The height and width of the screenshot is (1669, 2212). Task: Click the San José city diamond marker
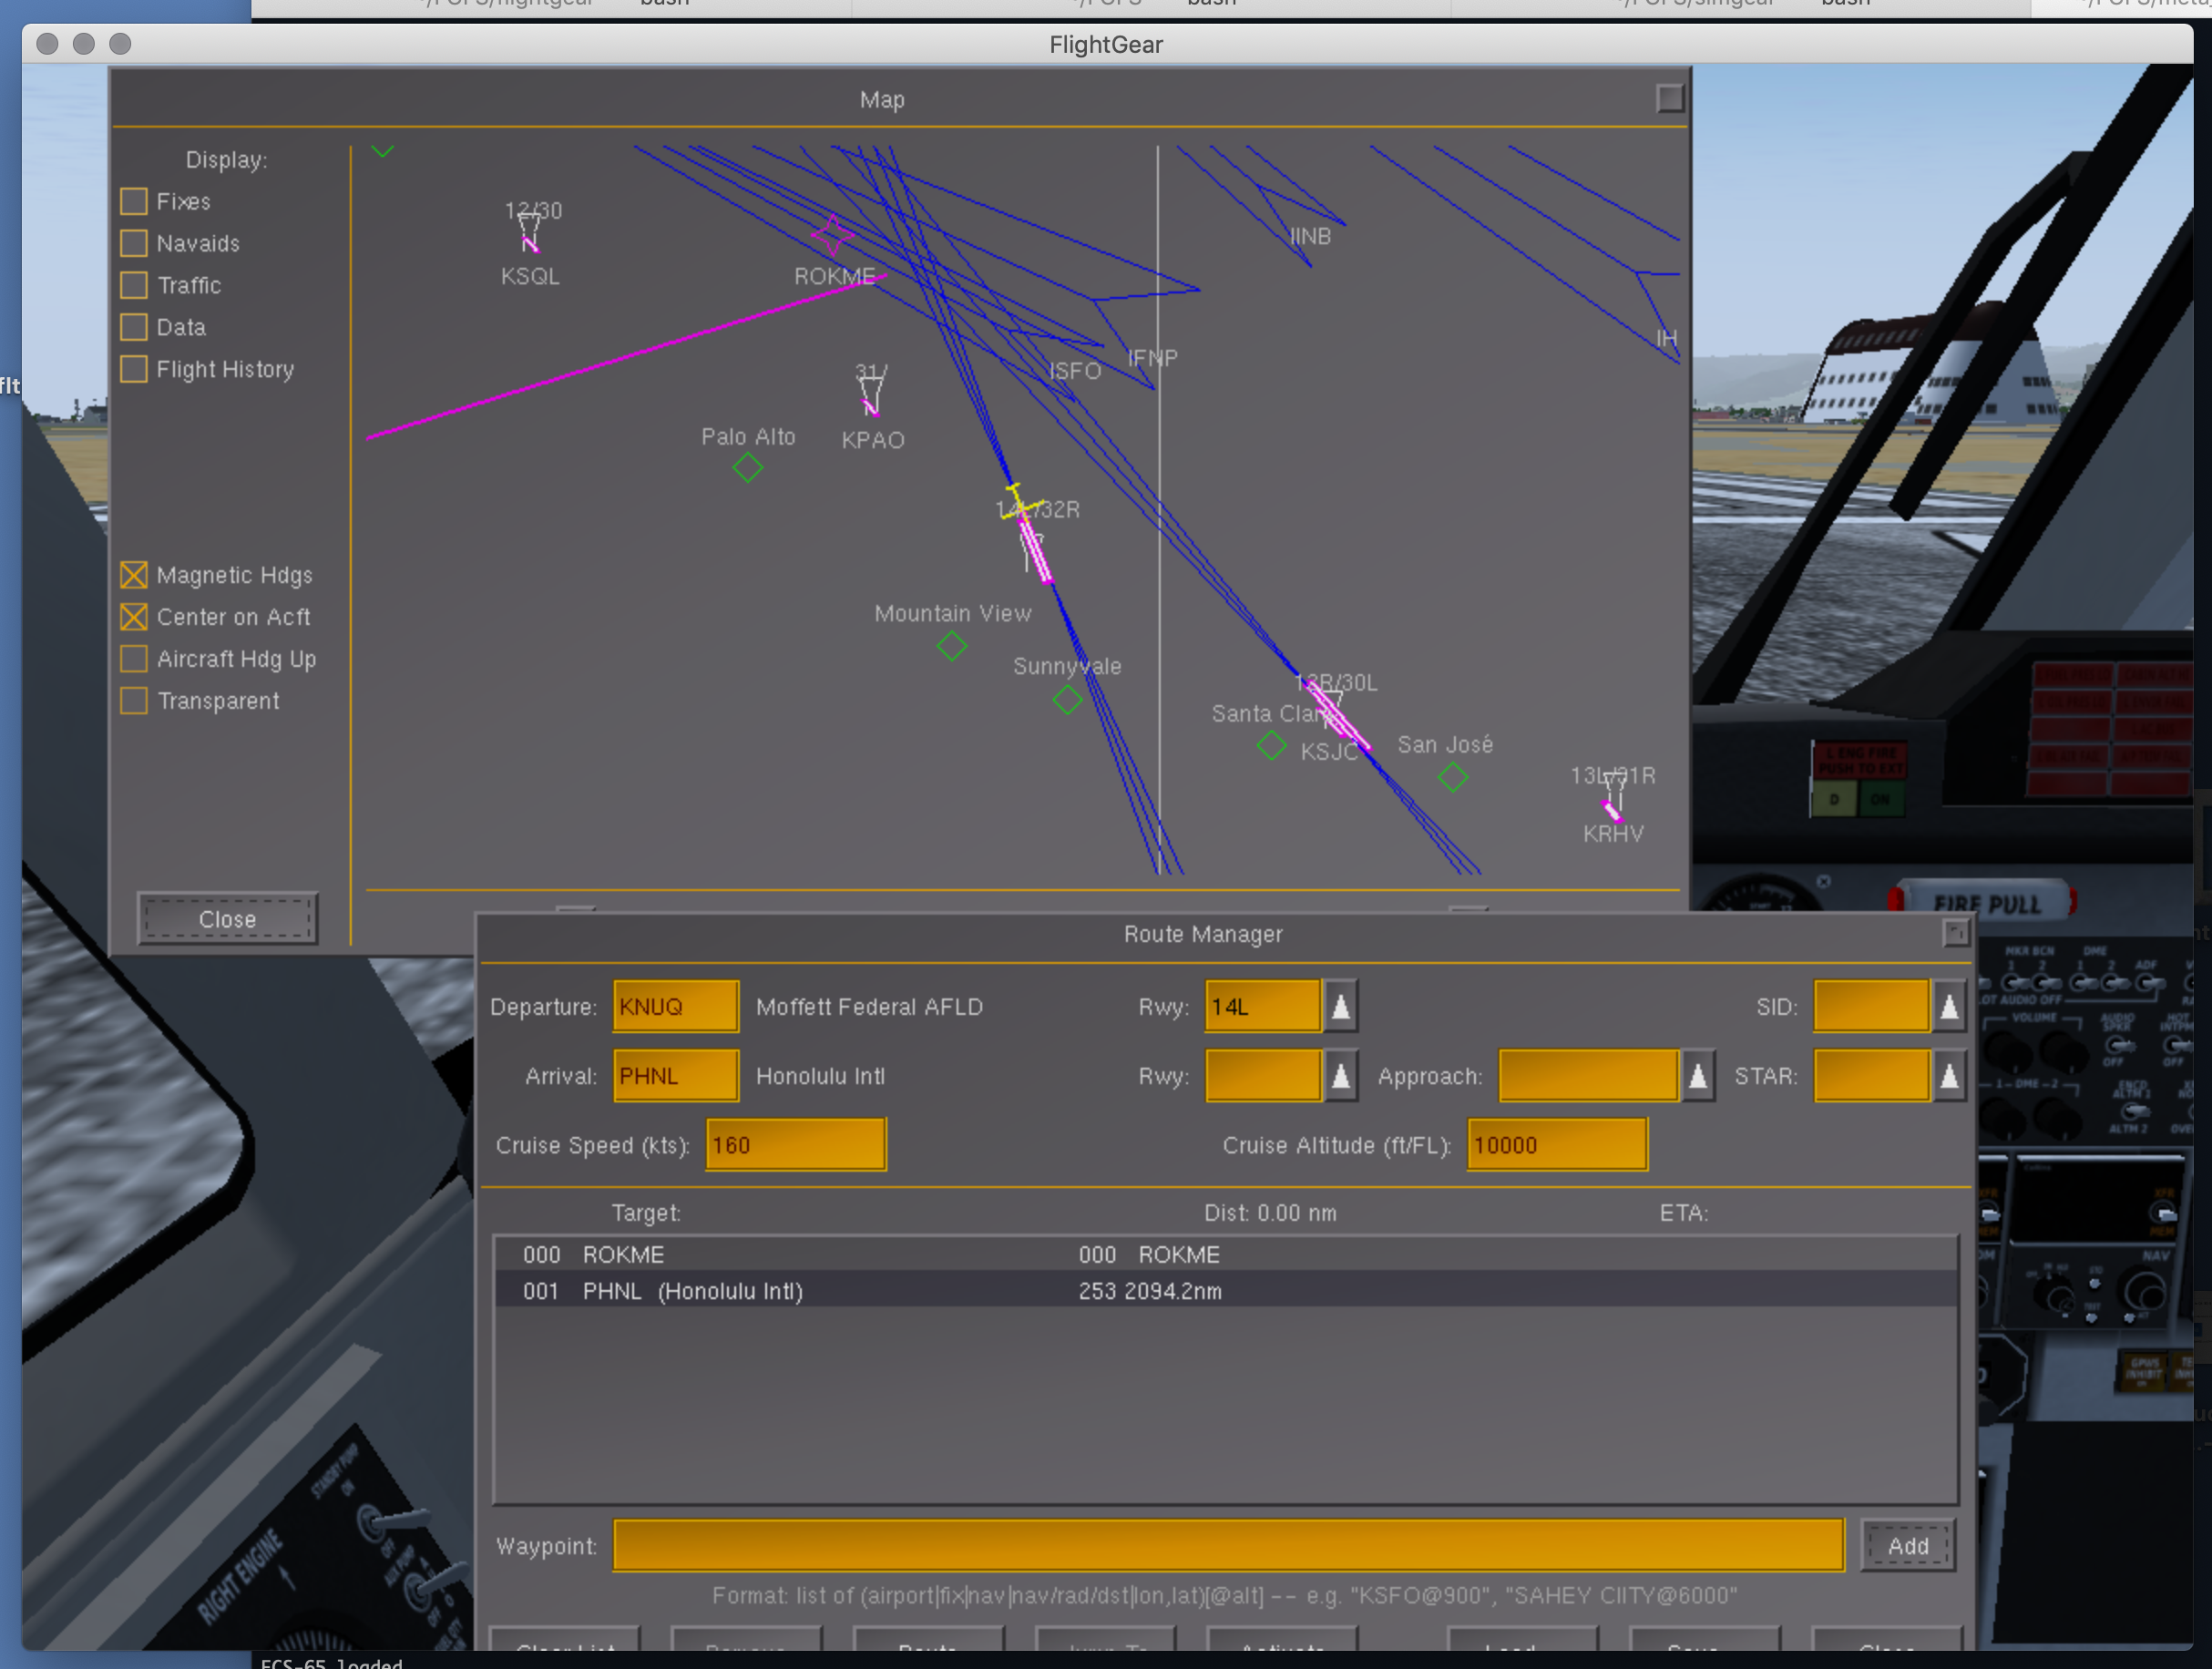1453,777
